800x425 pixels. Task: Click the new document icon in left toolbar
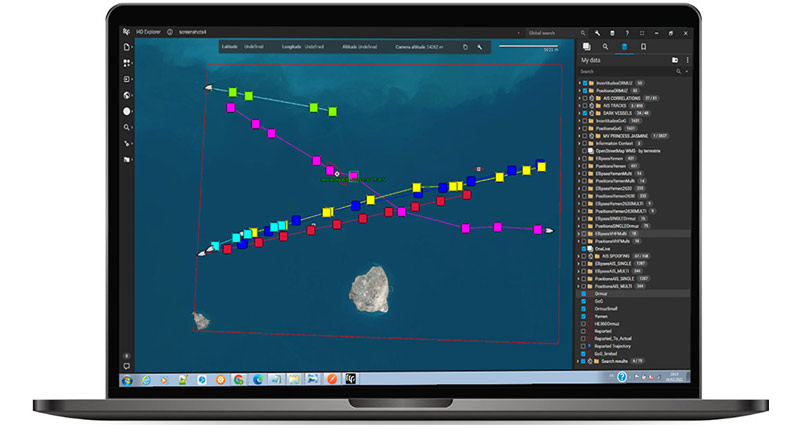pos(127,47)
